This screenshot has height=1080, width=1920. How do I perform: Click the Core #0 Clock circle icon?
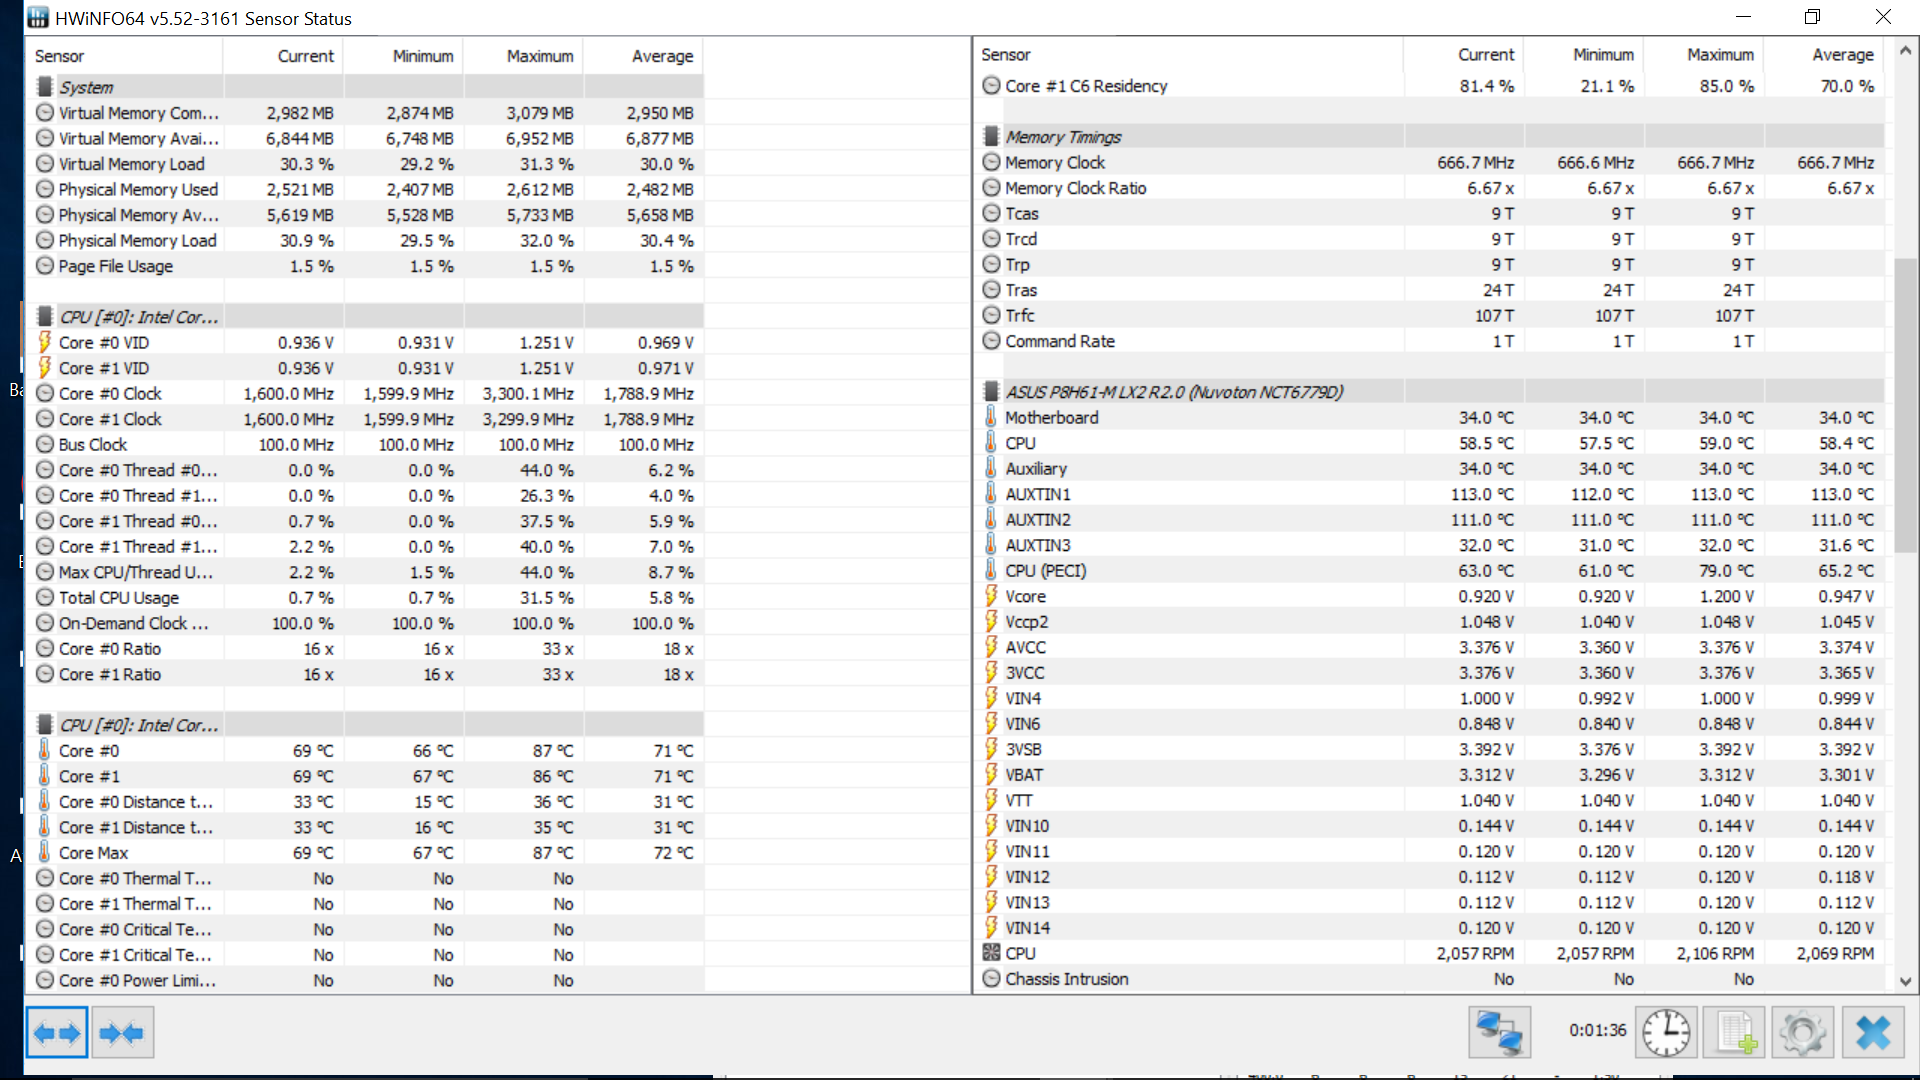(45, 393)
